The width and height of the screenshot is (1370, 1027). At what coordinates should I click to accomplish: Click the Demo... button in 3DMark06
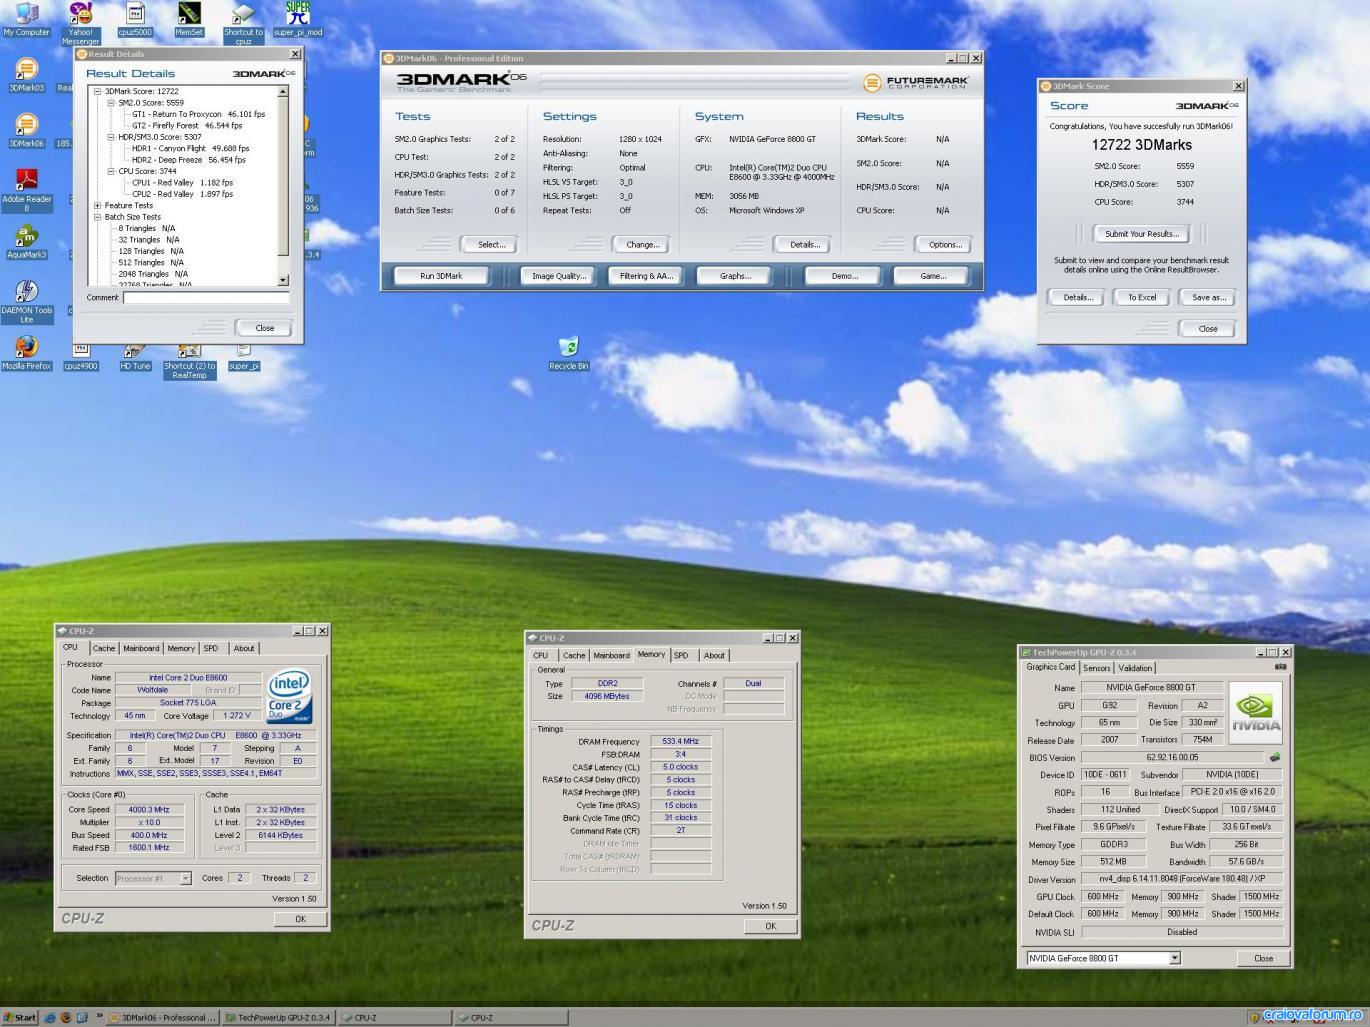click(x=844, y=275)
